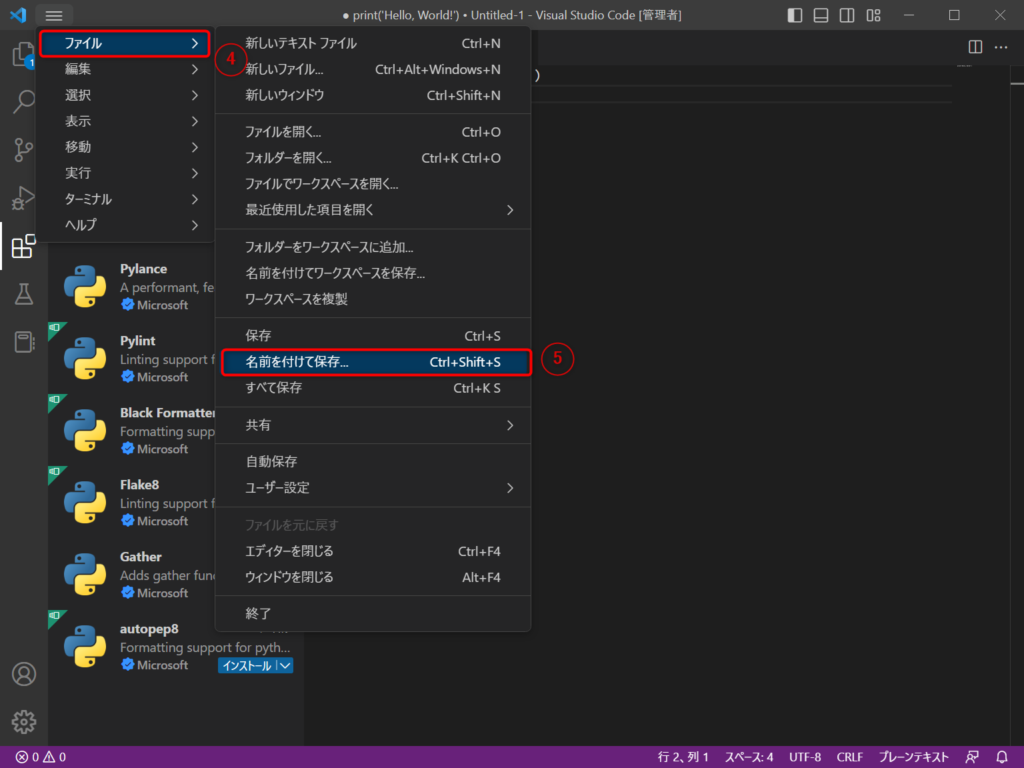Choose フォルダーをワークスペースに追加...
This screenshot has width=1024, height=768.
(373, 247)
